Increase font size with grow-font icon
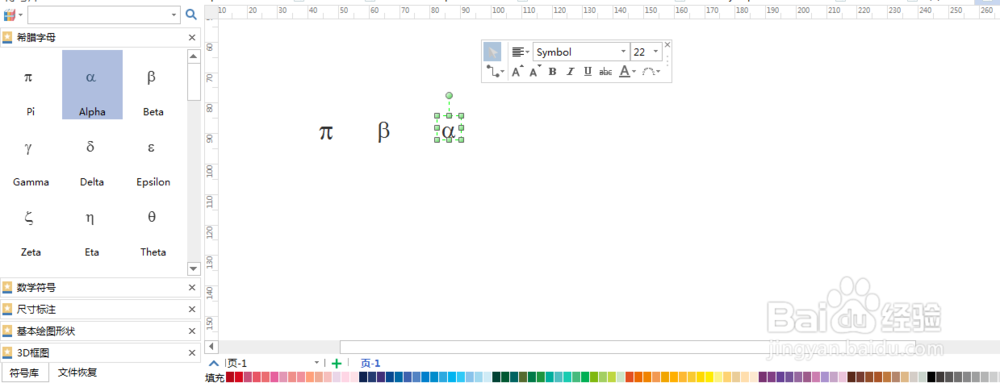 coord(517,71)
